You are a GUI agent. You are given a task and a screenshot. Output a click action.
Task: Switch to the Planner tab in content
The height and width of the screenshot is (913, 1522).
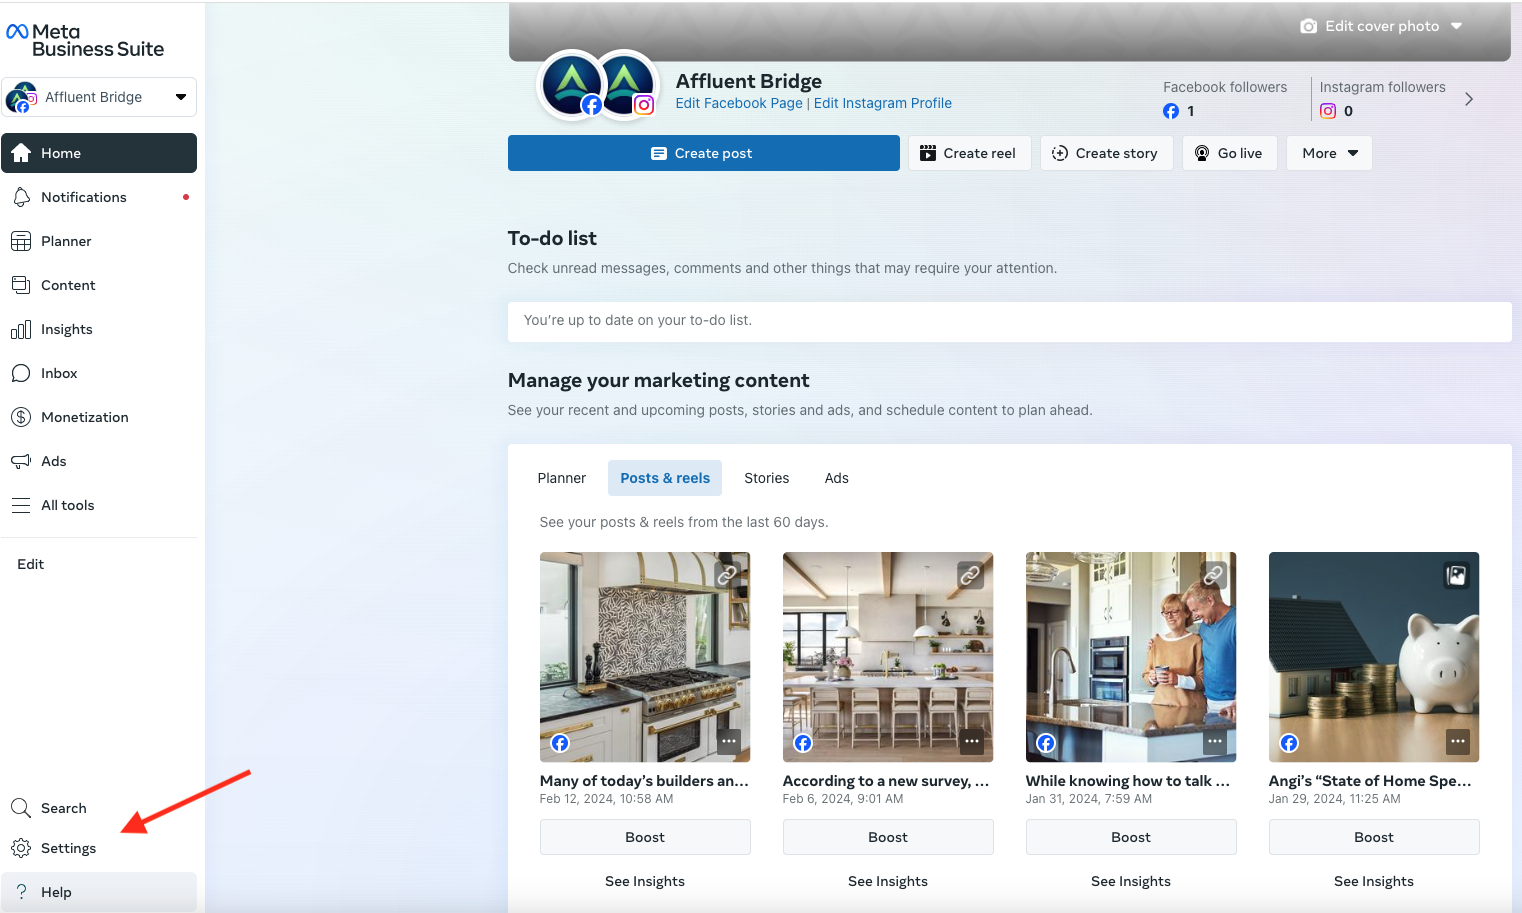click(x=562, y=478)
